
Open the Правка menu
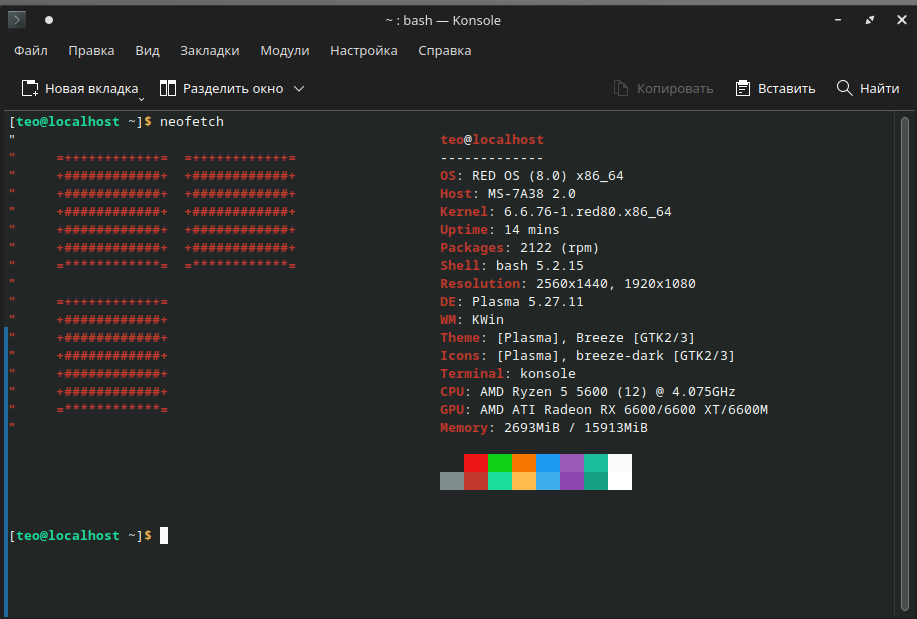tap(91, 51)
